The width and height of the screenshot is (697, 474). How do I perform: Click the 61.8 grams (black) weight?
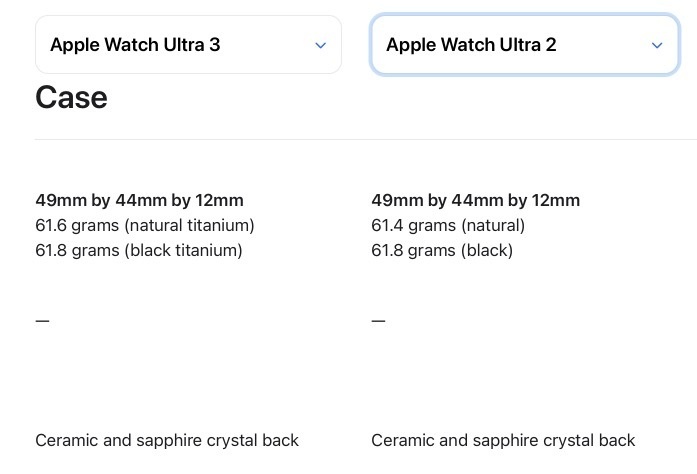(x=442, y=250)
